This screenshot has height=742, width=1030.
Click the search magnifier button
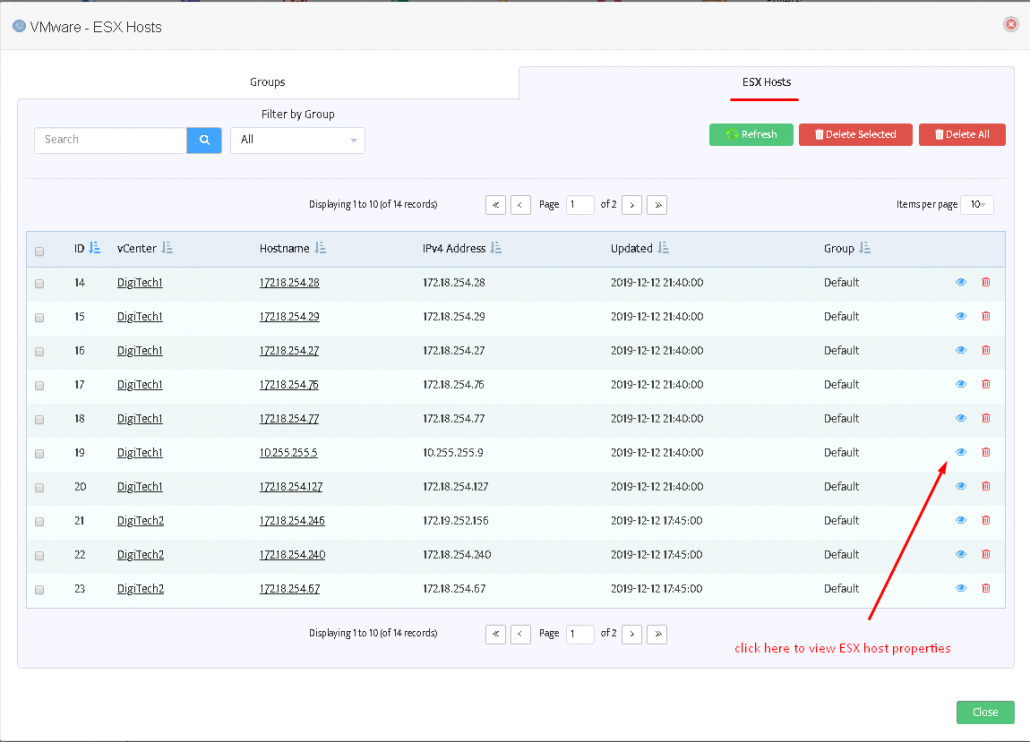coord(203,140)
